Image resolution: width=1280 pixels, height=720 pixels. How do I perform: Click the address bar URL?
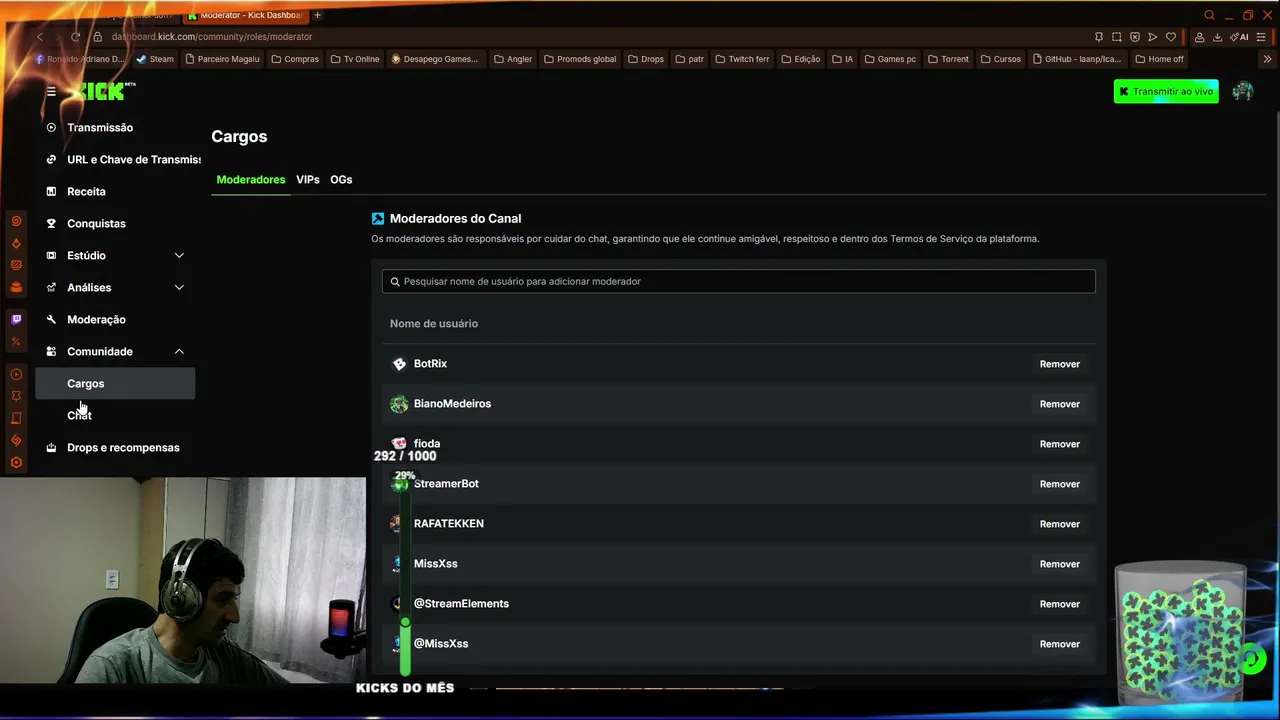(x=212, y=37)
